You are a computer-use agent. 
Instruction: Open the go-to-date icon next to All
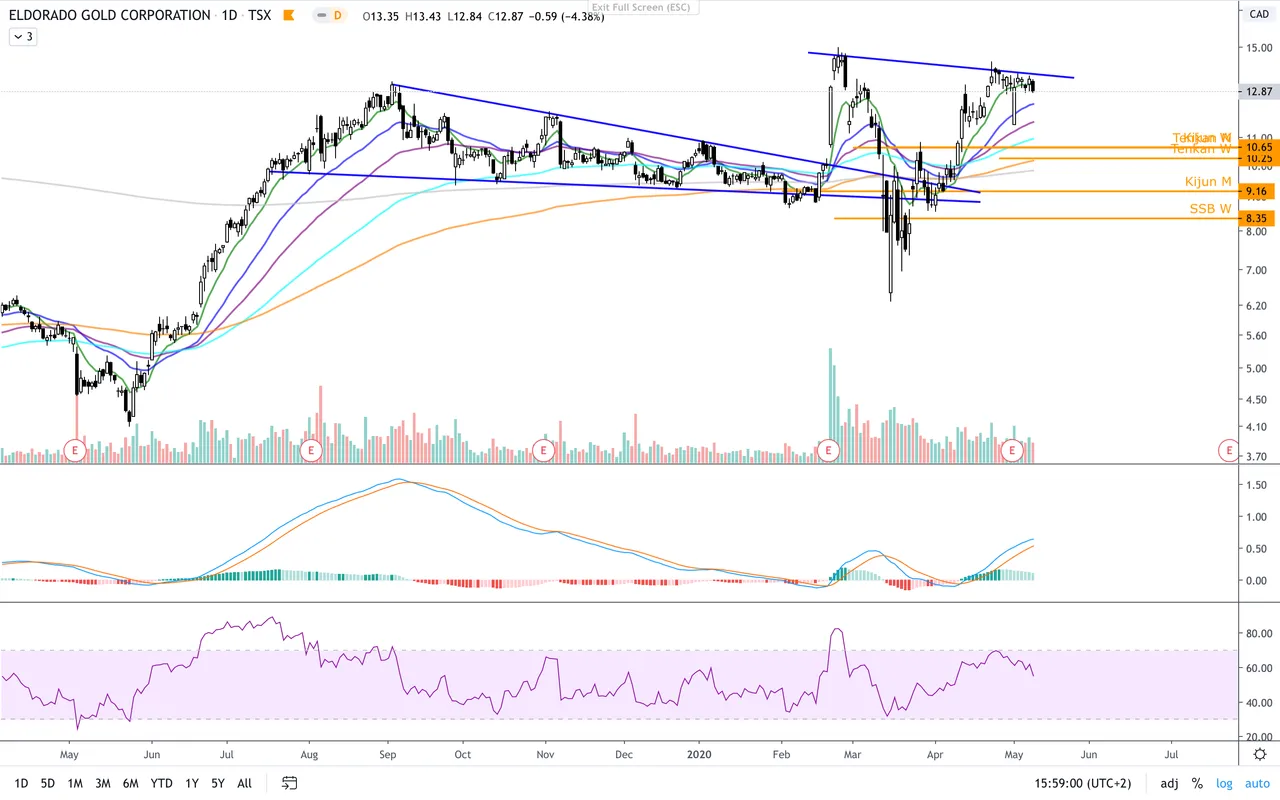click(x=289, y=783)
